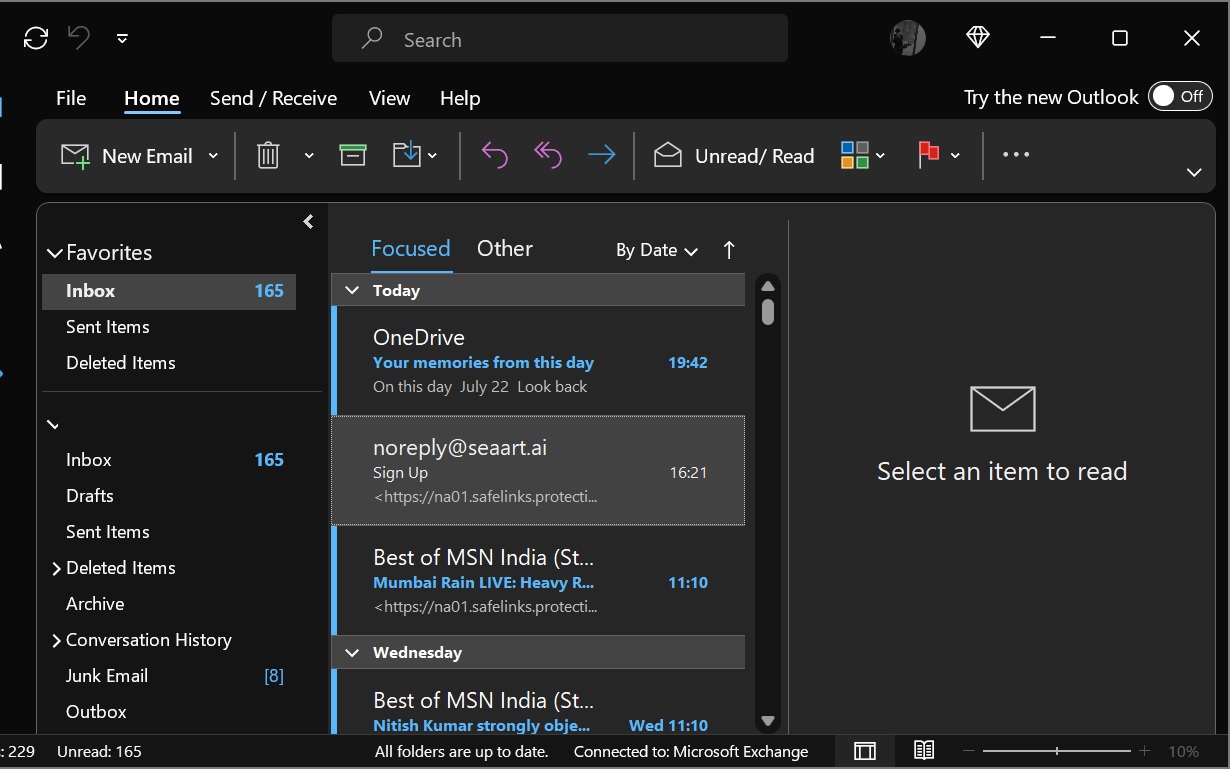The height and width of the screenshot is (769, 1230).
Task: Collapse the mailbox account folder list
Action: 53,425
